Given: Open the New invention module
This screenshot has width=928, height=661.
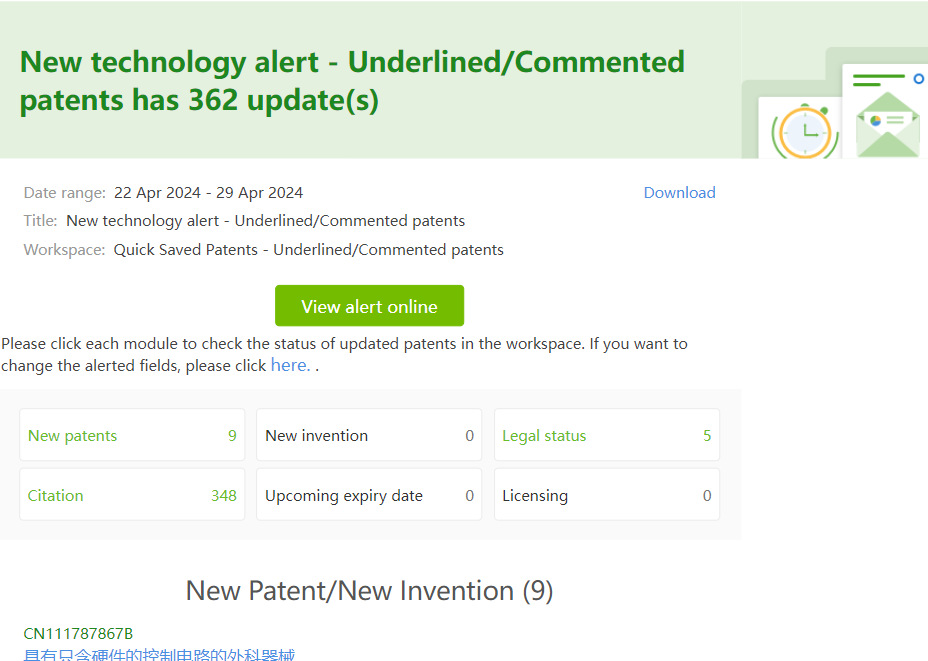Looking at the screenshot, I should coord(369,435).
